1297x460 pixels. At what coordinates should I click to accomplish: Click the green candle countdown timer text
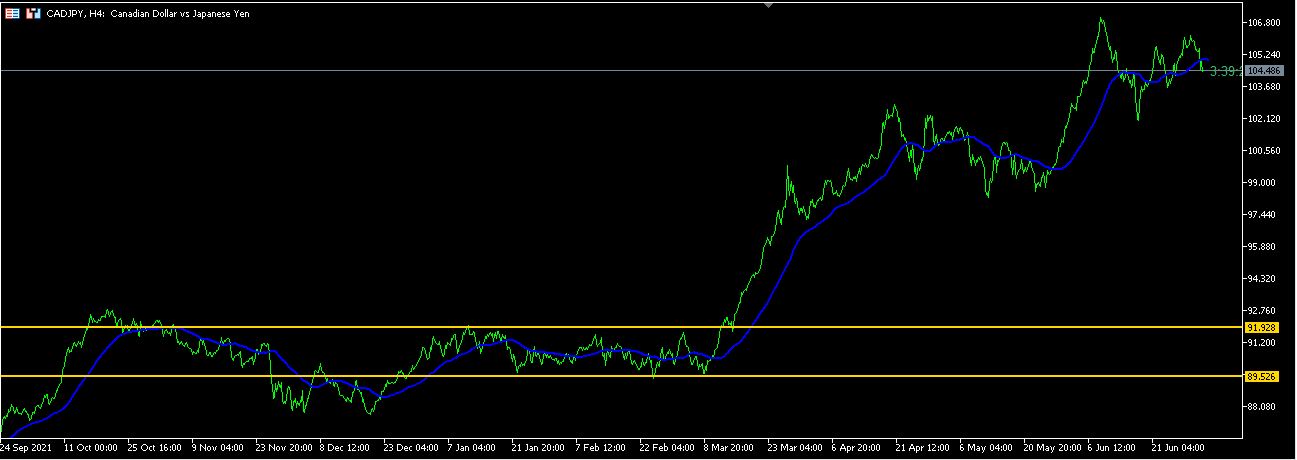[x=1224, y=71]
